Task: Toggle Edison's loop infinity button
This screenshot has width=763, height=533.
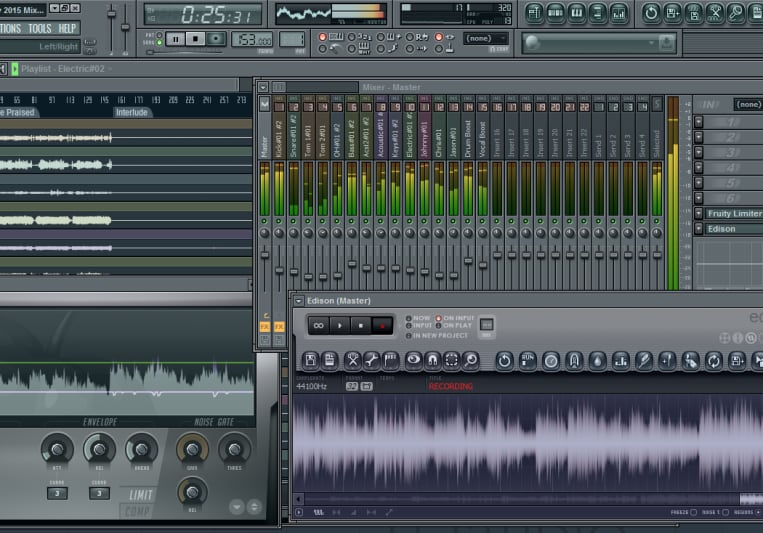Action: [318, 326]
